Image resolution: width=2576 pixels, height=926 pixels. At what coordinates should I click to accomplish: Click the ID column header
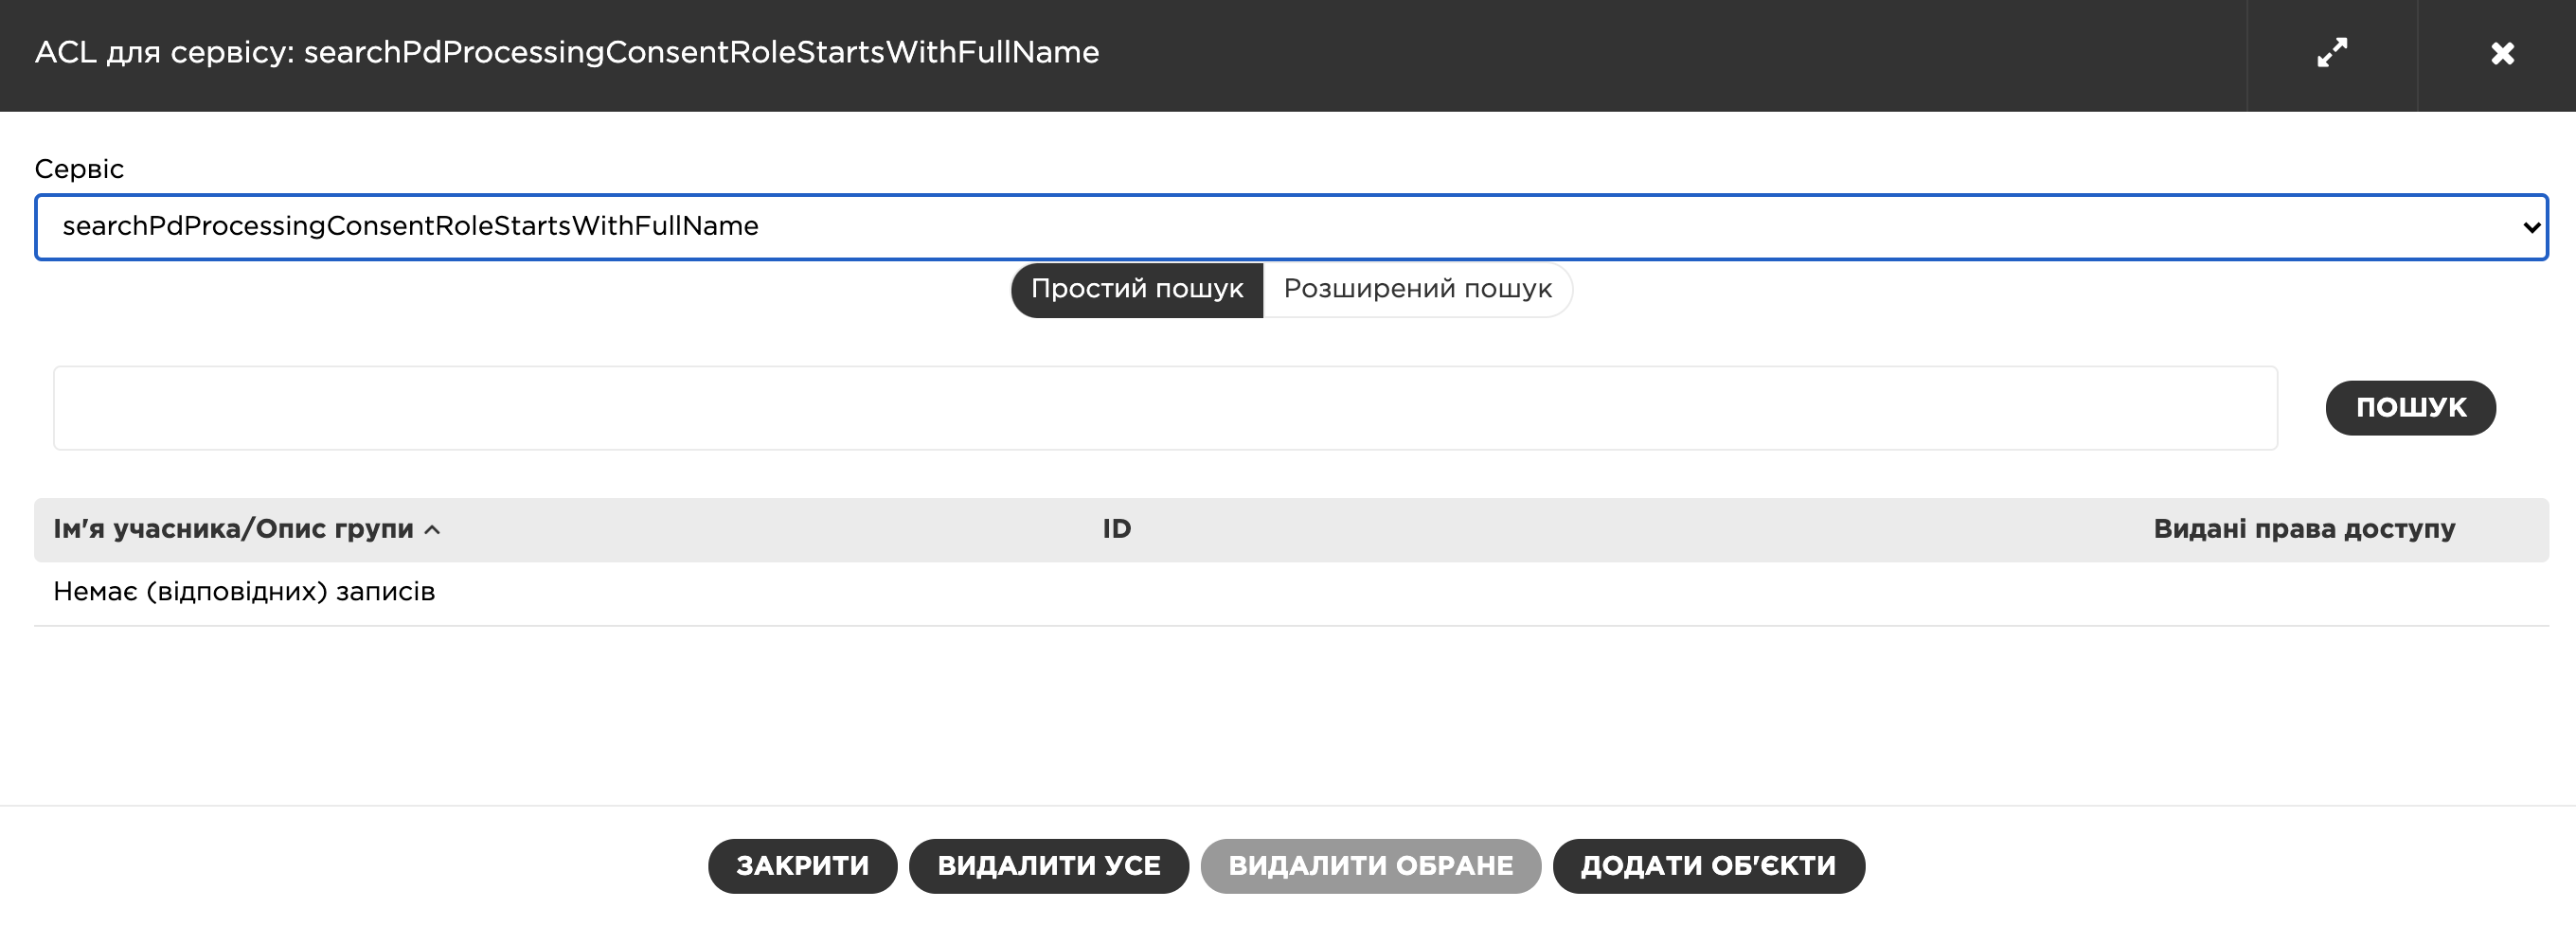tap(1116, 529)
